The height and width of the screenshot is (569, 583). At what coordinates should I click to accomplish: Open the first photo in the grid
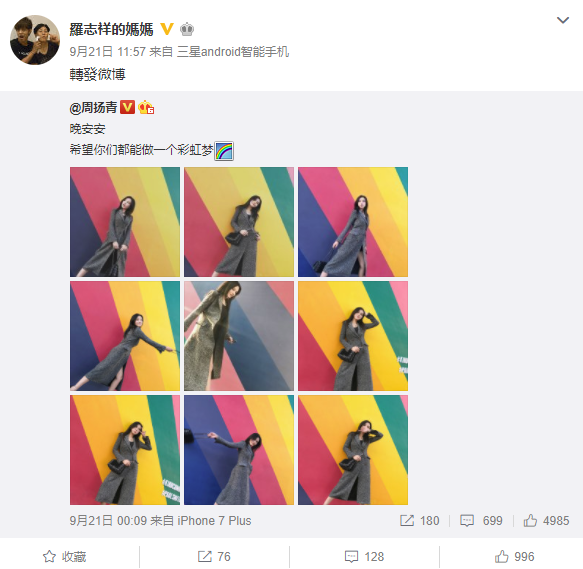125,222
